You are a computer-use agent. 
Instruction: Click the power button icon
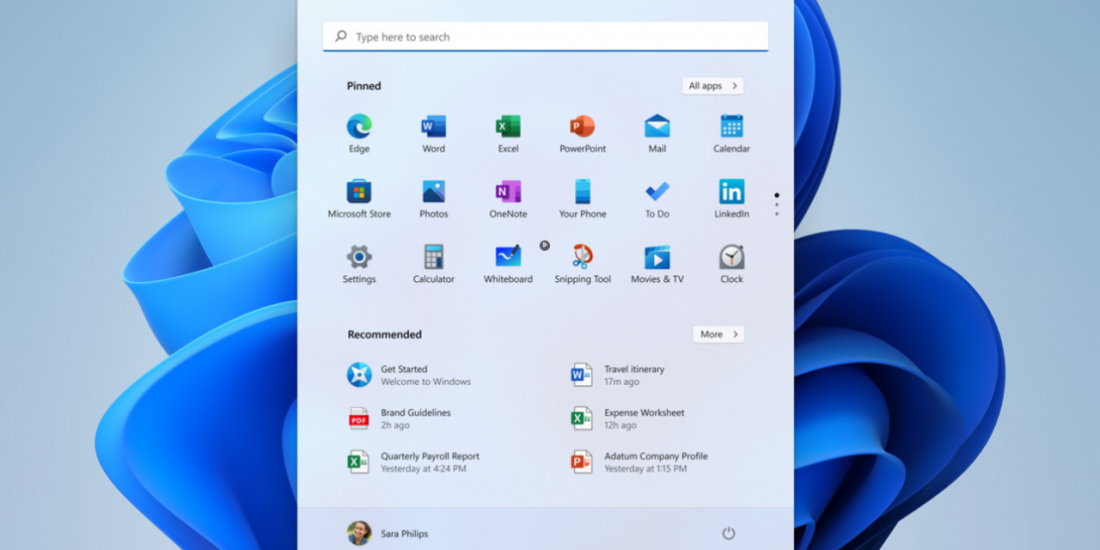pyautogui.click(x=729, y=533)
